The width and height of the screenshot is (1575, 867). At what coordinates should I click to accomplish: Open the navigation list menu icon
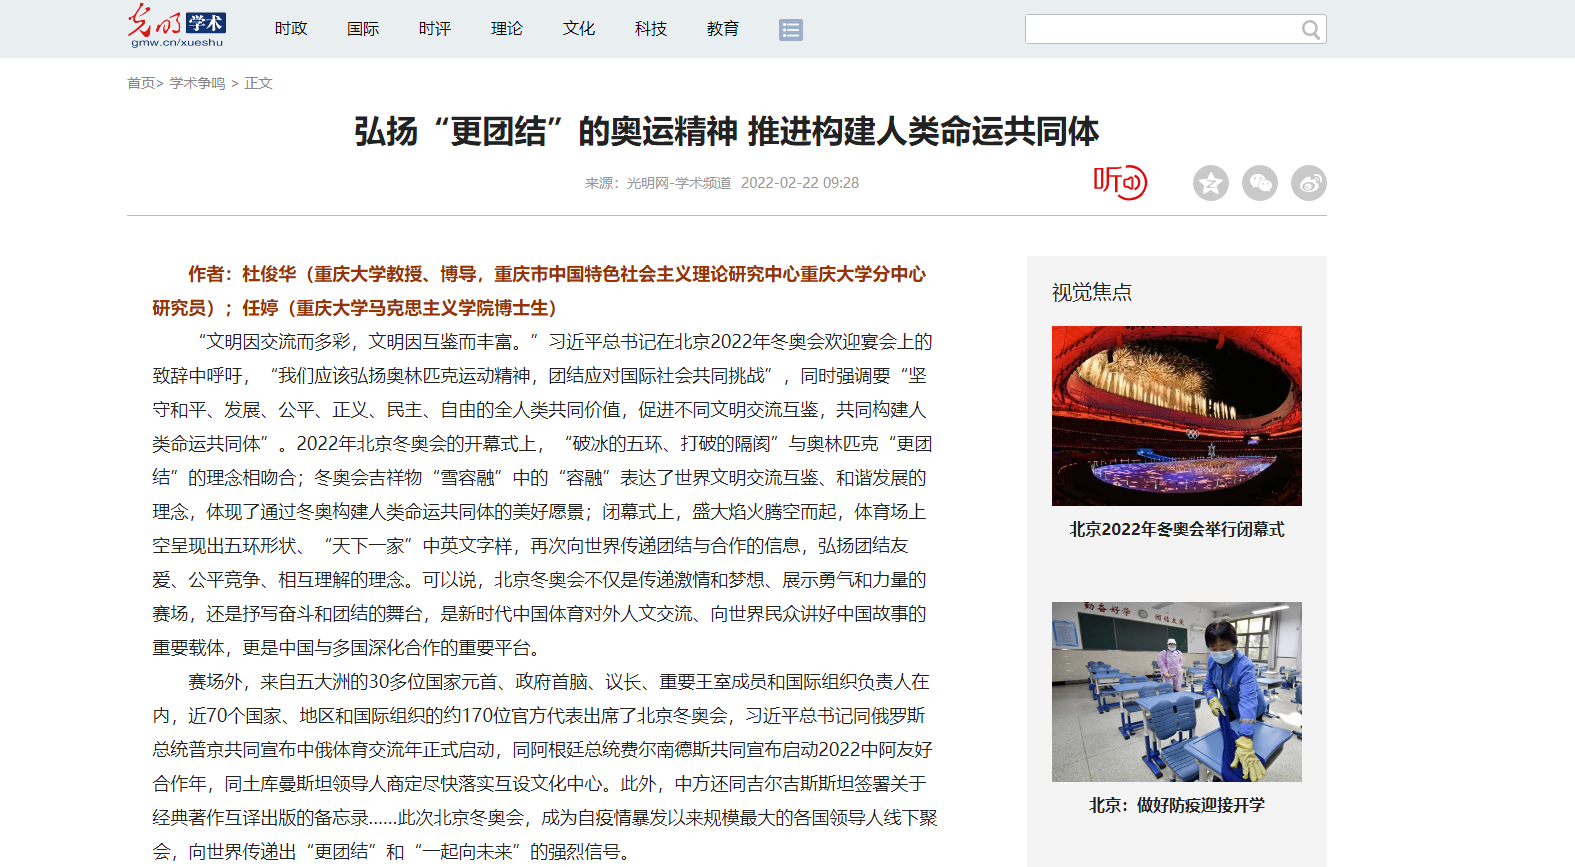[x=790, y=30]
